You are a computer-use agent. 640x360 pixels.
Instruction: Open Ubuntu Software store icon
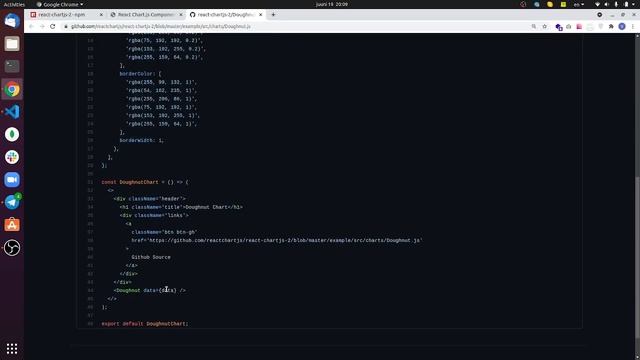[12, 225]
